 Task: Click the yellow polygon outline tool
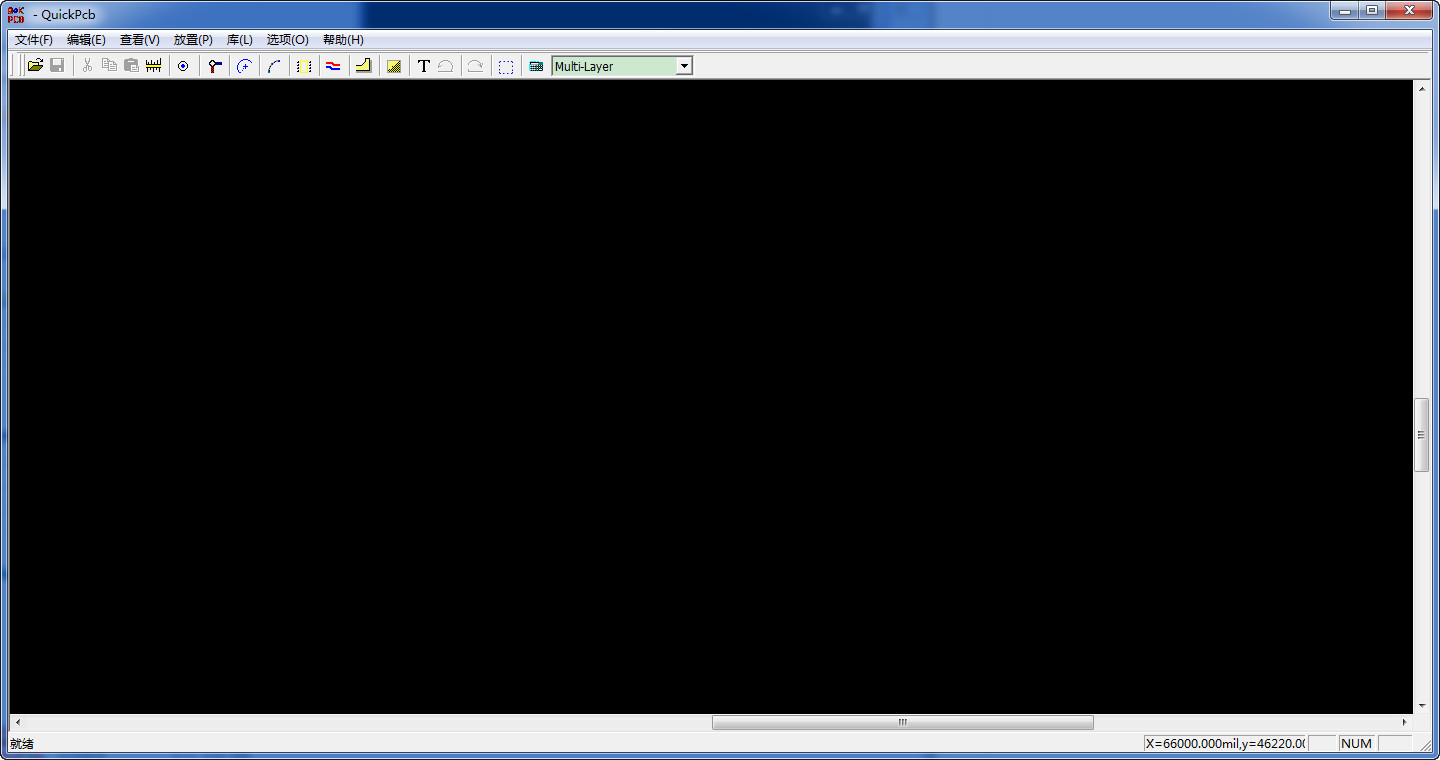pyautogui.click(x=363, y=66)
